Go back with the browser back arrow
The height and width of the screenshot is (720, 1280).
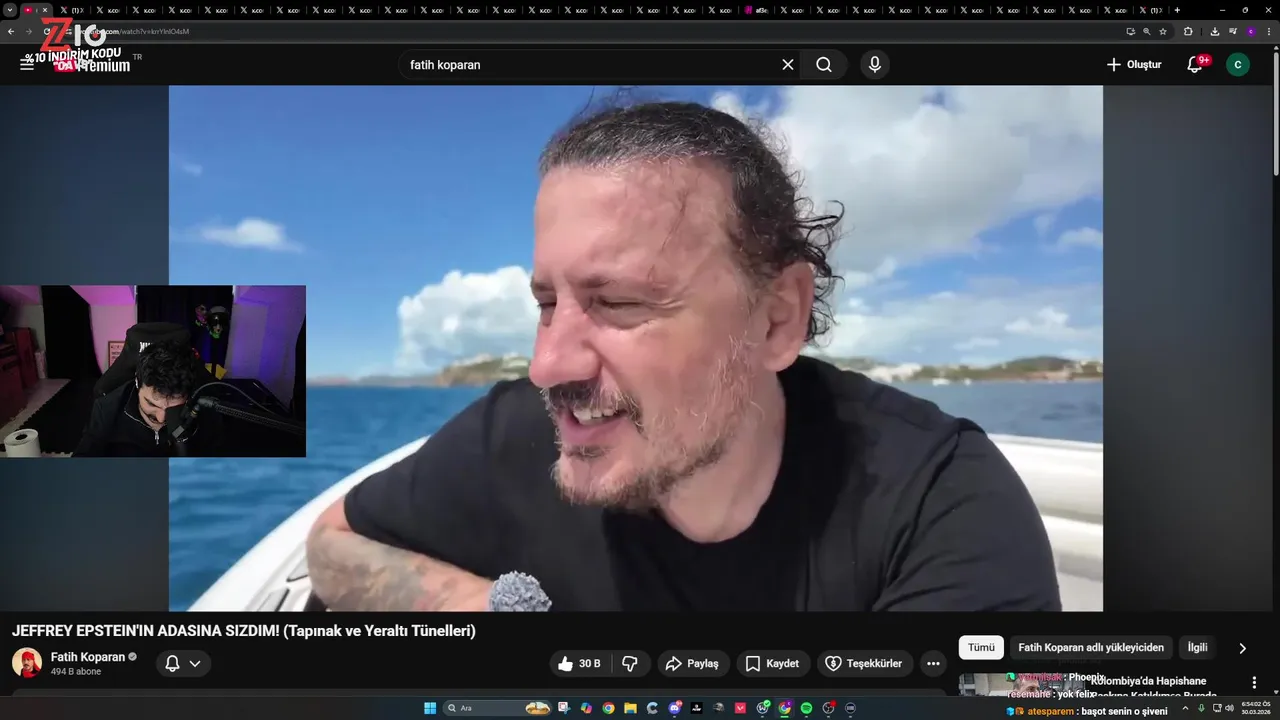coord(11,31)
